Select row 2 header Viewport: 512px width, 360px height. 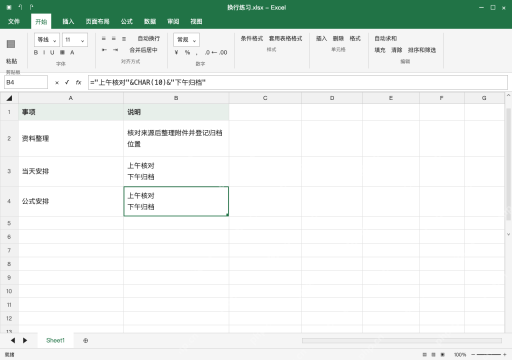(x=9, y=138)
